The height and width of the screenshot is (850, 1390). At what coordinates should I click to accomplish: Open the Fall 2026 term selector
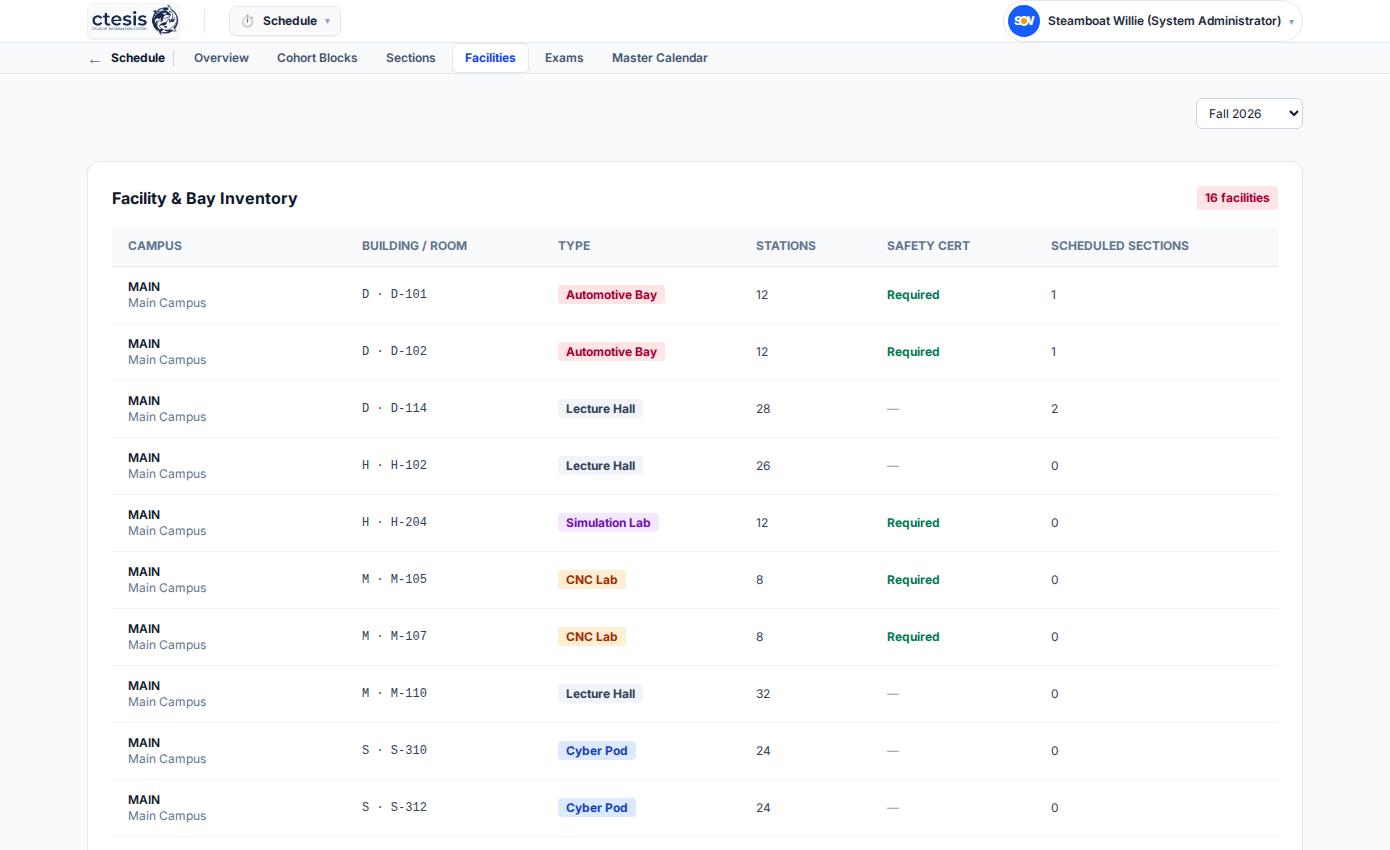[1249, 114]
